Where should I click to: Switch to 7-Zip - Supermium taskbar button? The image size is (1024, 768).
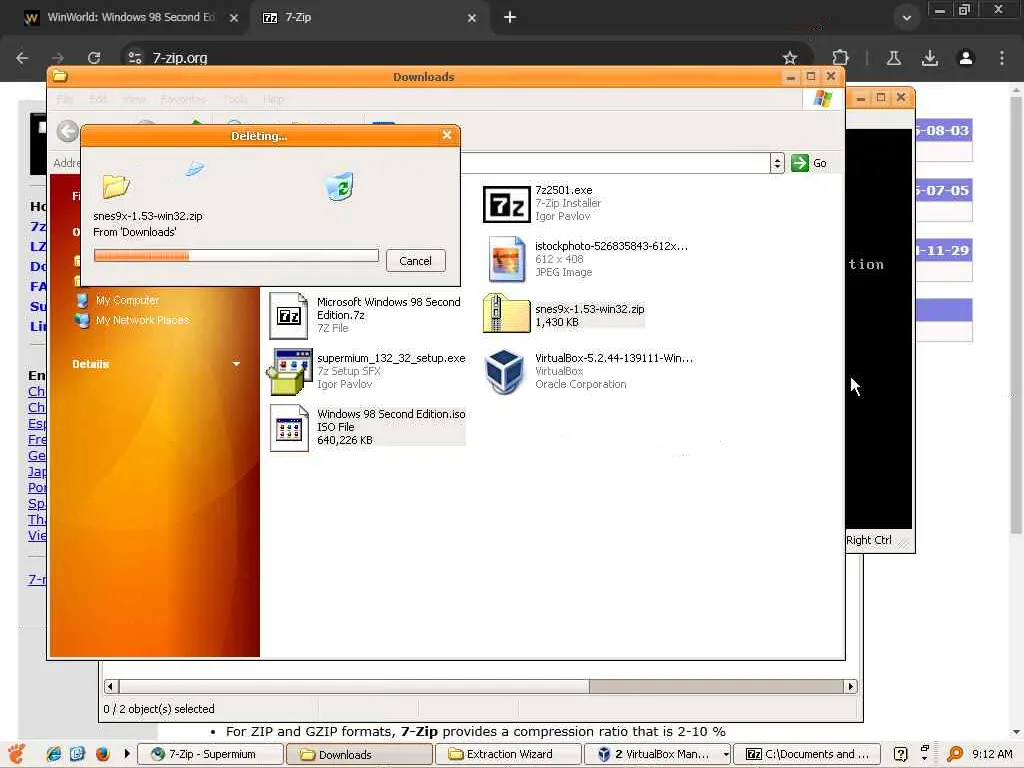point(210,754)
